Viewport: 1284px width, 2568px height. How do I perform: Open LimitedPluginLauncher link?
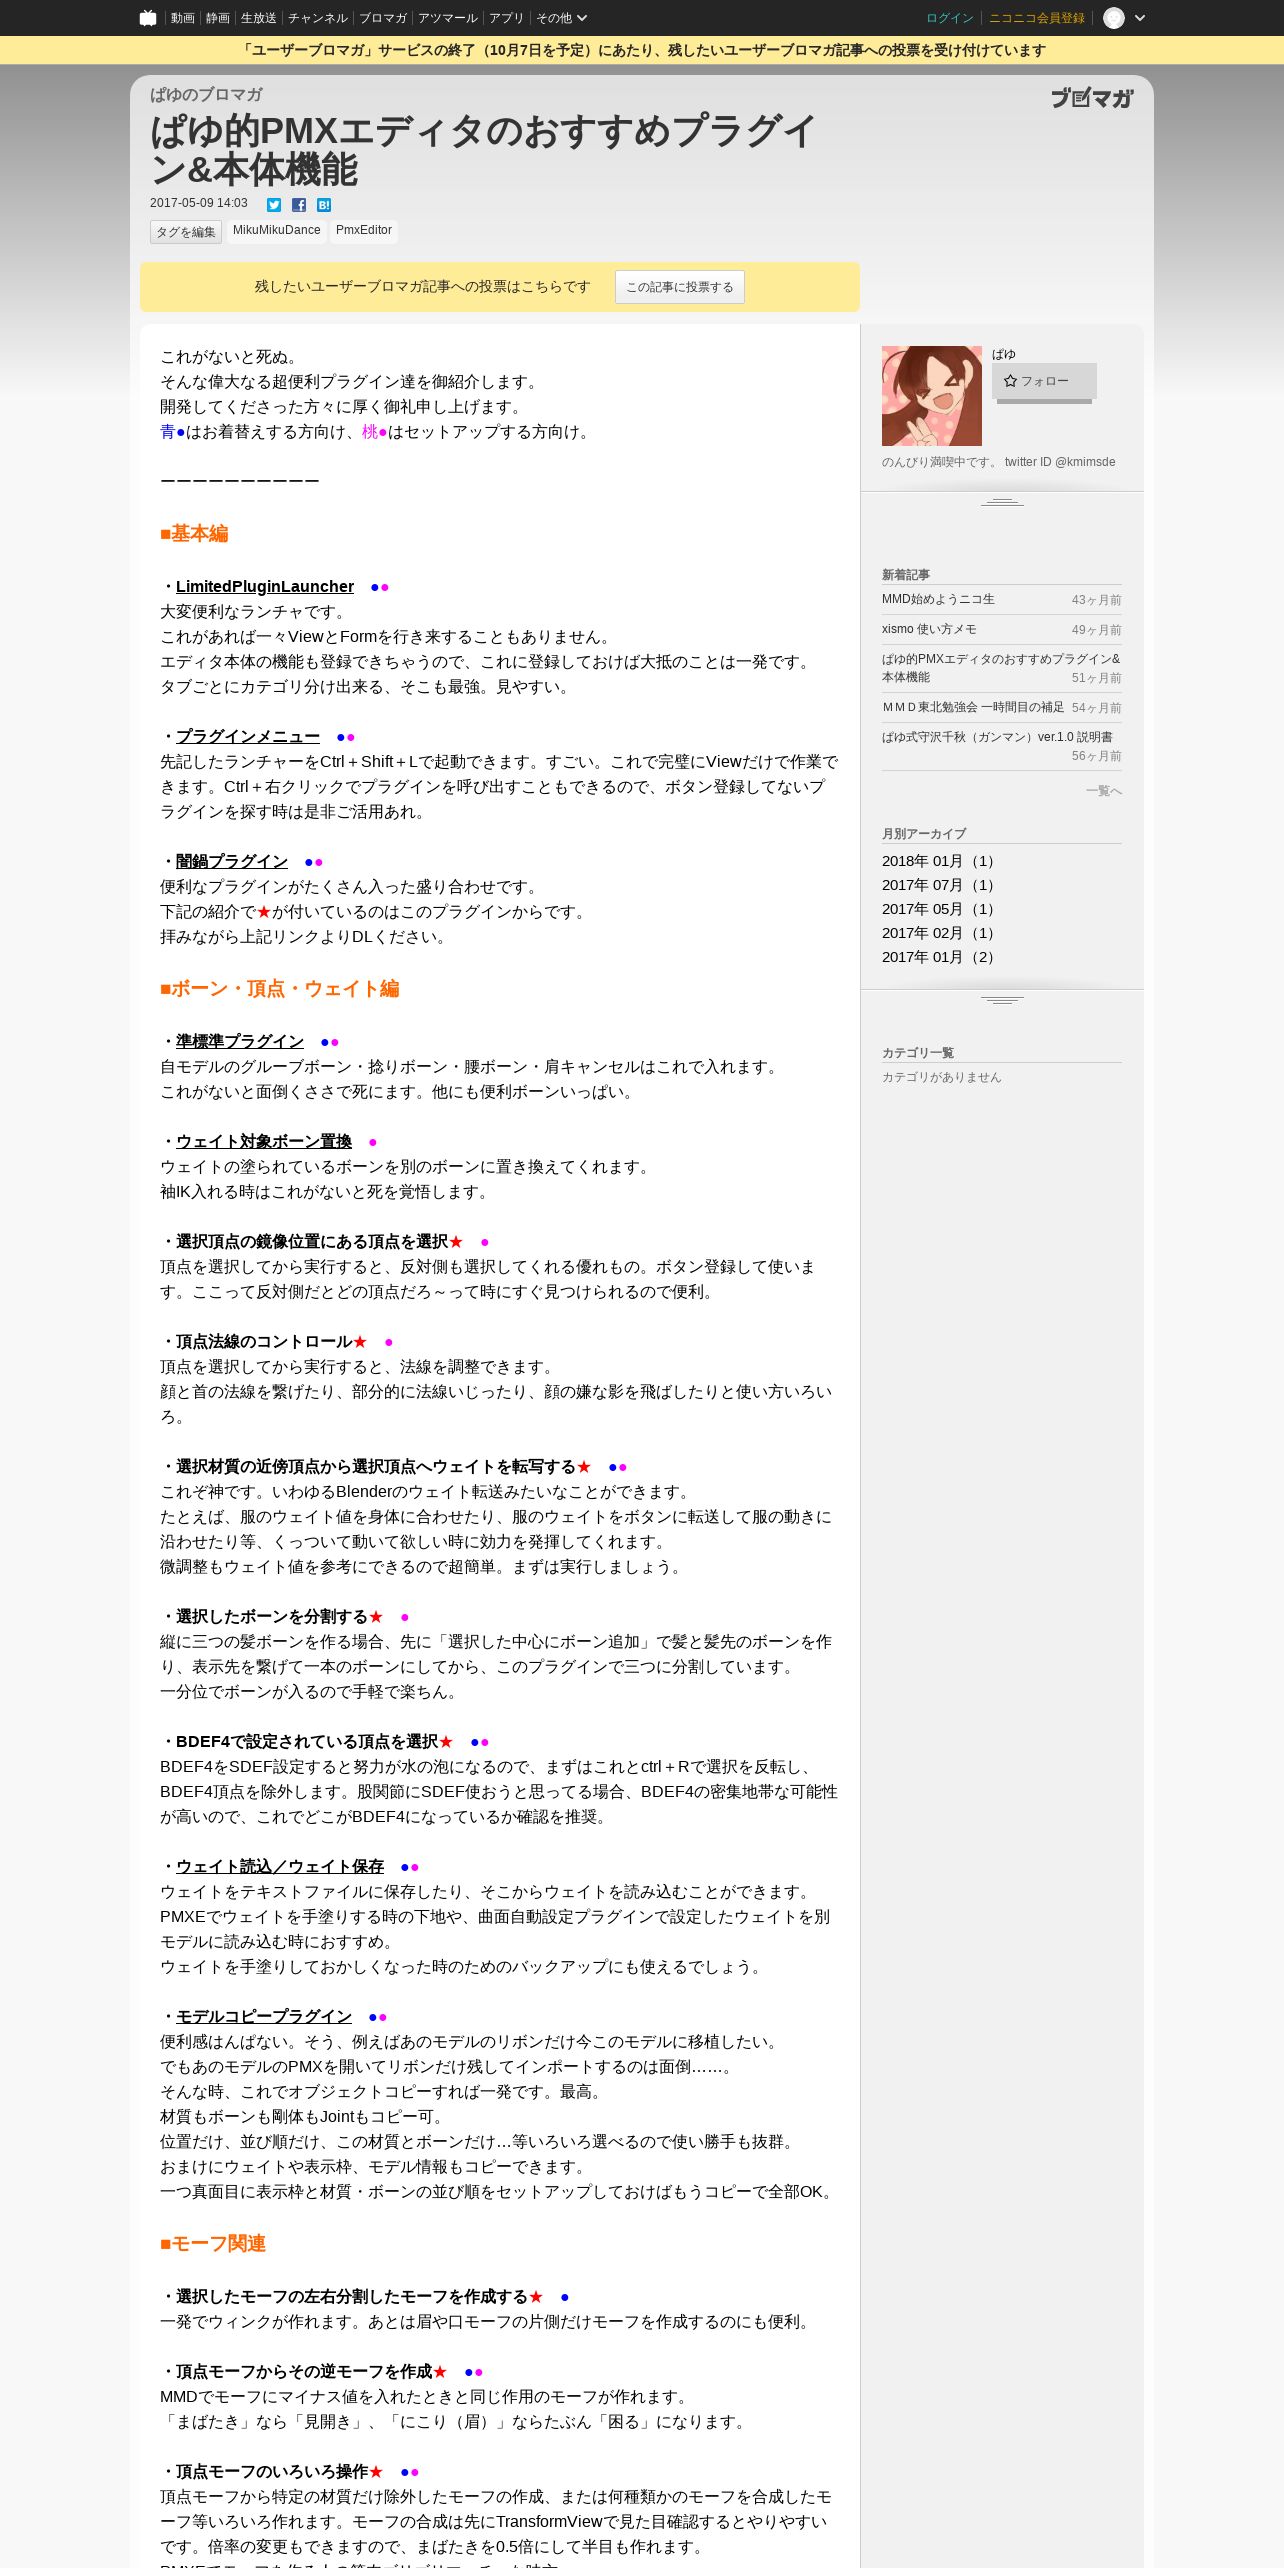tap(265, 587)
